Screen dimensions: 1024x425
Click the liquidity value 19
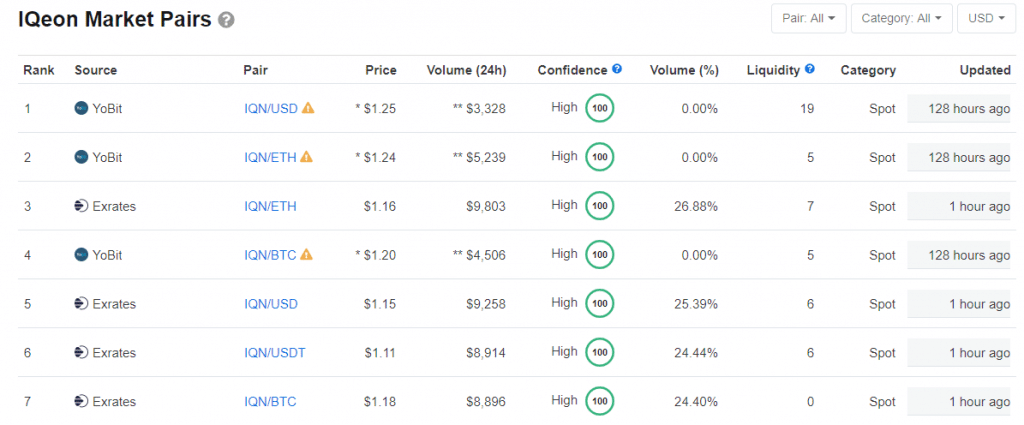coord(807,108)
